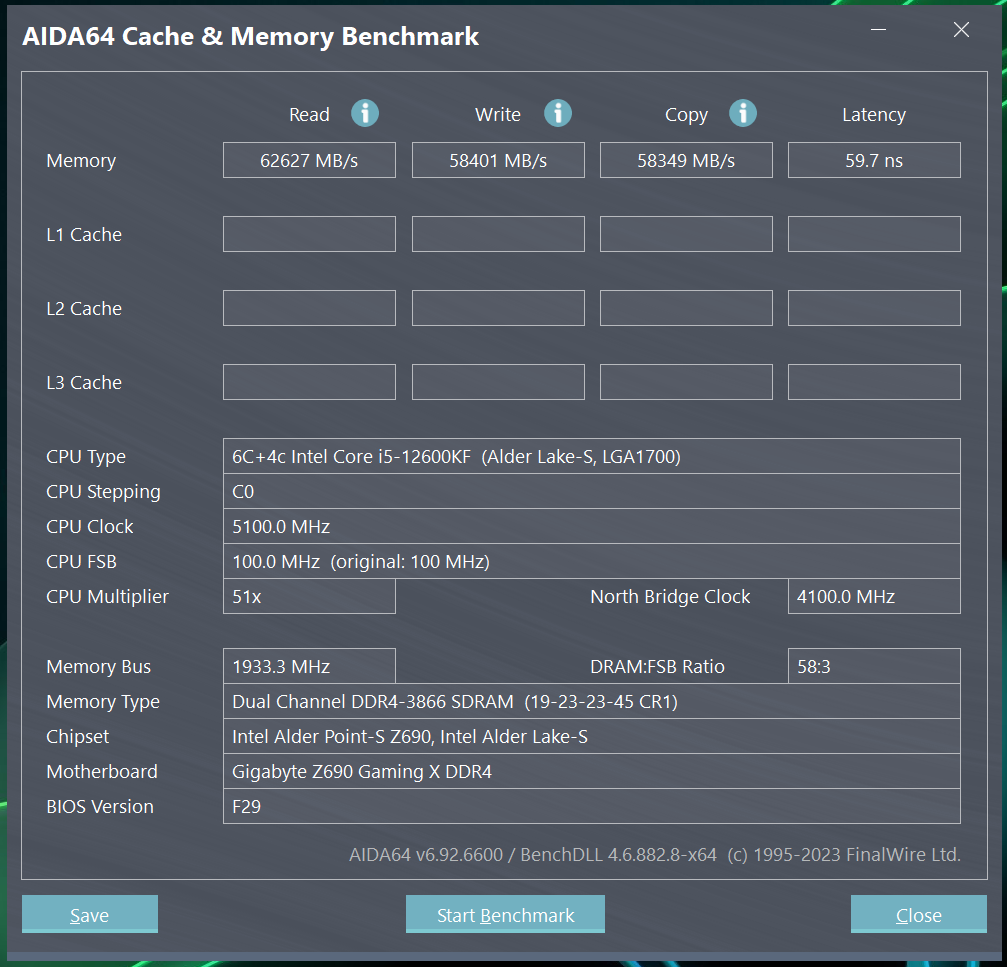Click the empty L1 Cache Copy field
The image size is (1007, 967).
pos(686,234)
